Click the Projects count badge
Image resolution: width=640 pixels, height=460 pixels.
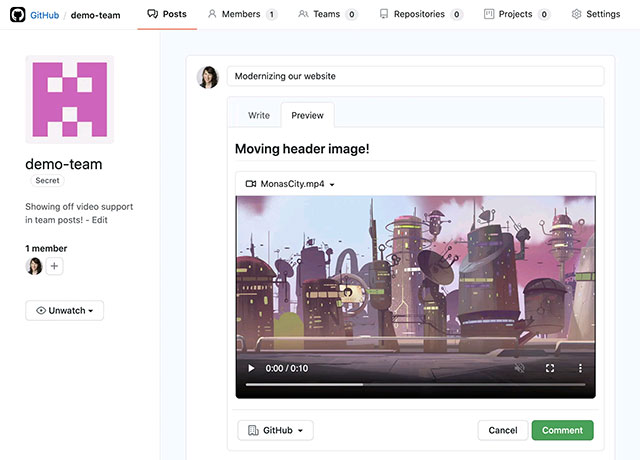[544, 15]
